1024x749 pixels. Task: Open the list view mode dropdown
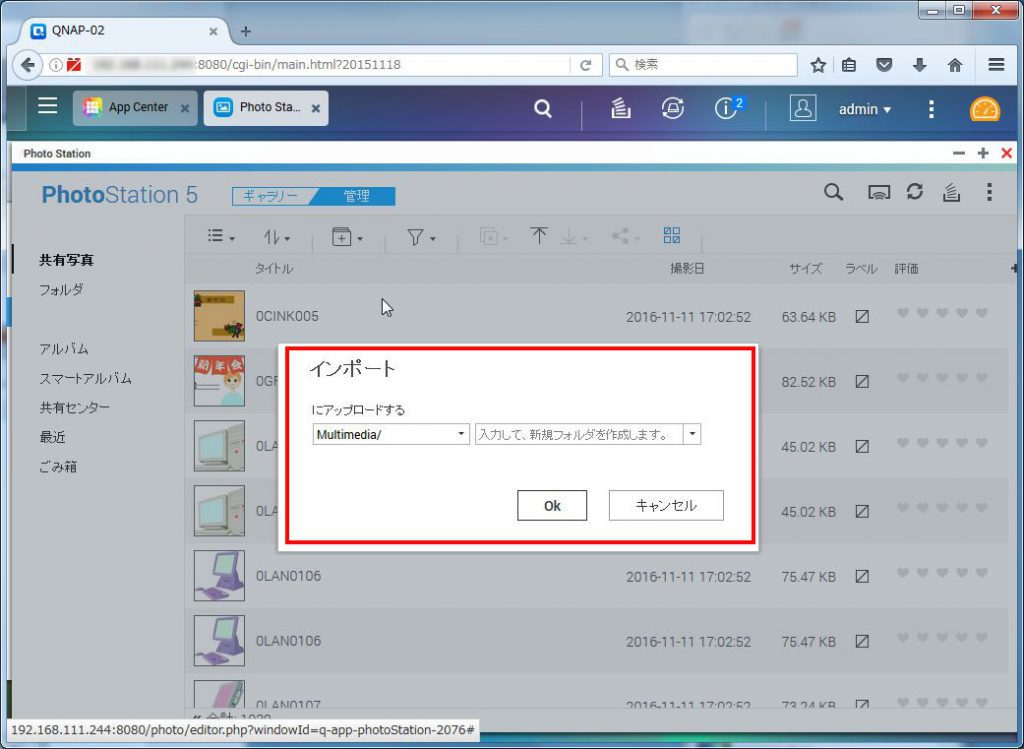click(221, 236)
